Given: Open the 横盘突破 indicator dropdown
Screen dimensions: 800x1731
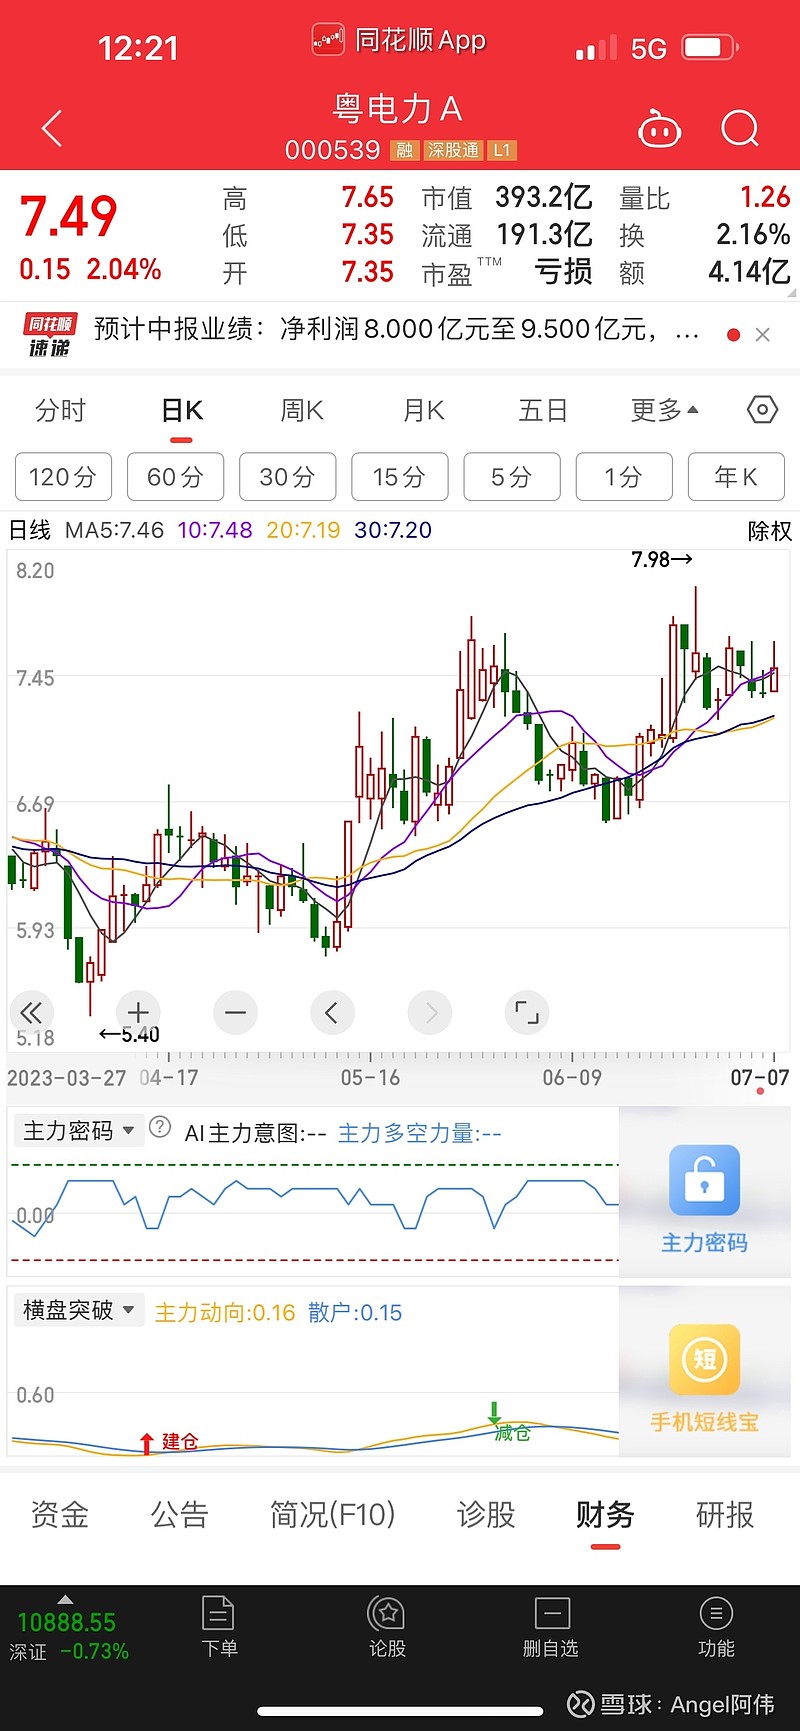Looking at the screenshot, I should (x=79, y=1310).
